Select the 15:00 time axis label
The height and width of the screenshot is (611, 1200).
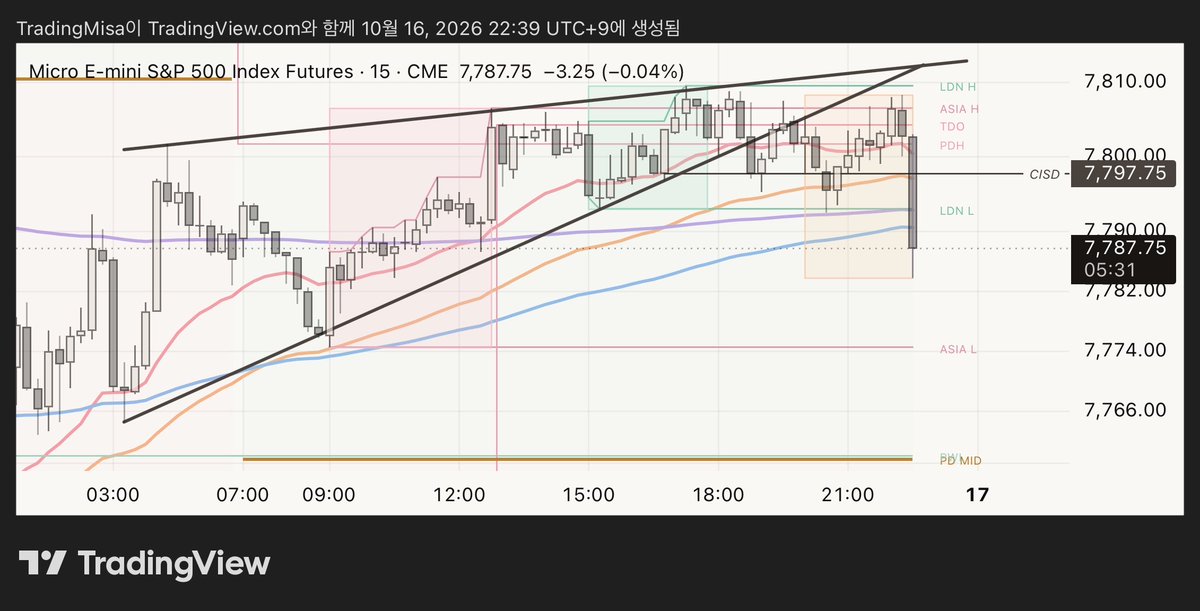[x=588, y=494]
